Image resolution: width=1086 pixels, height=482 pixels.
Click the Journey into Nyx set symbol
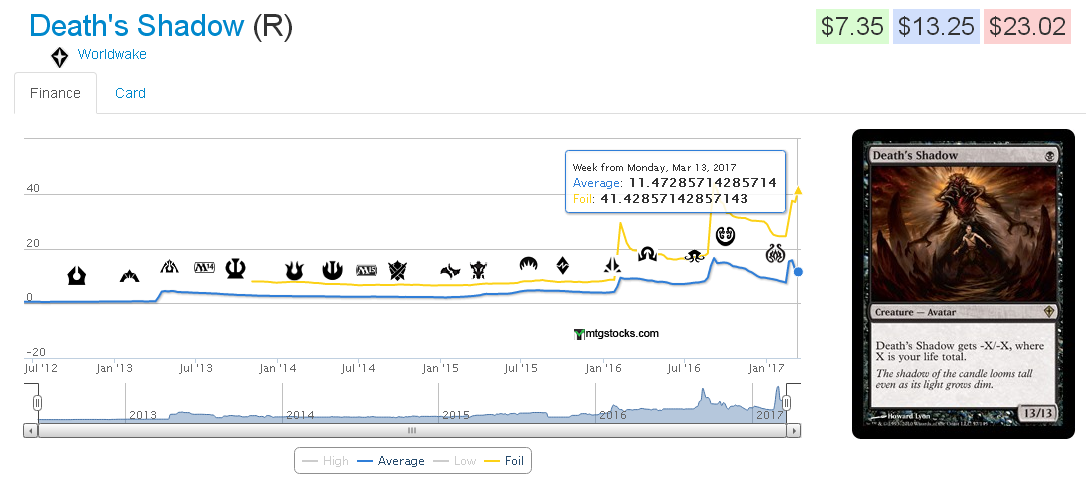pyautogui.click(x=332, y=270)
